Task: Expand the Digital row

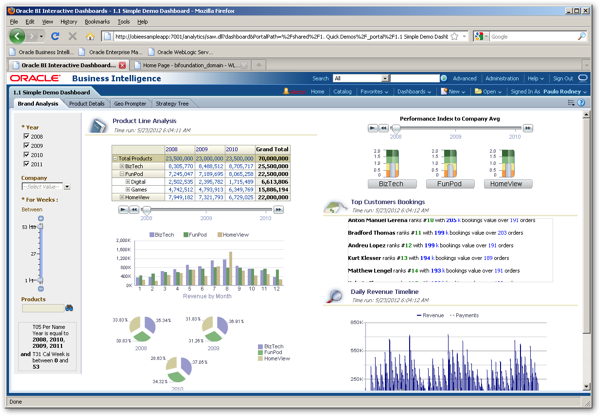Action: point(128,182)
